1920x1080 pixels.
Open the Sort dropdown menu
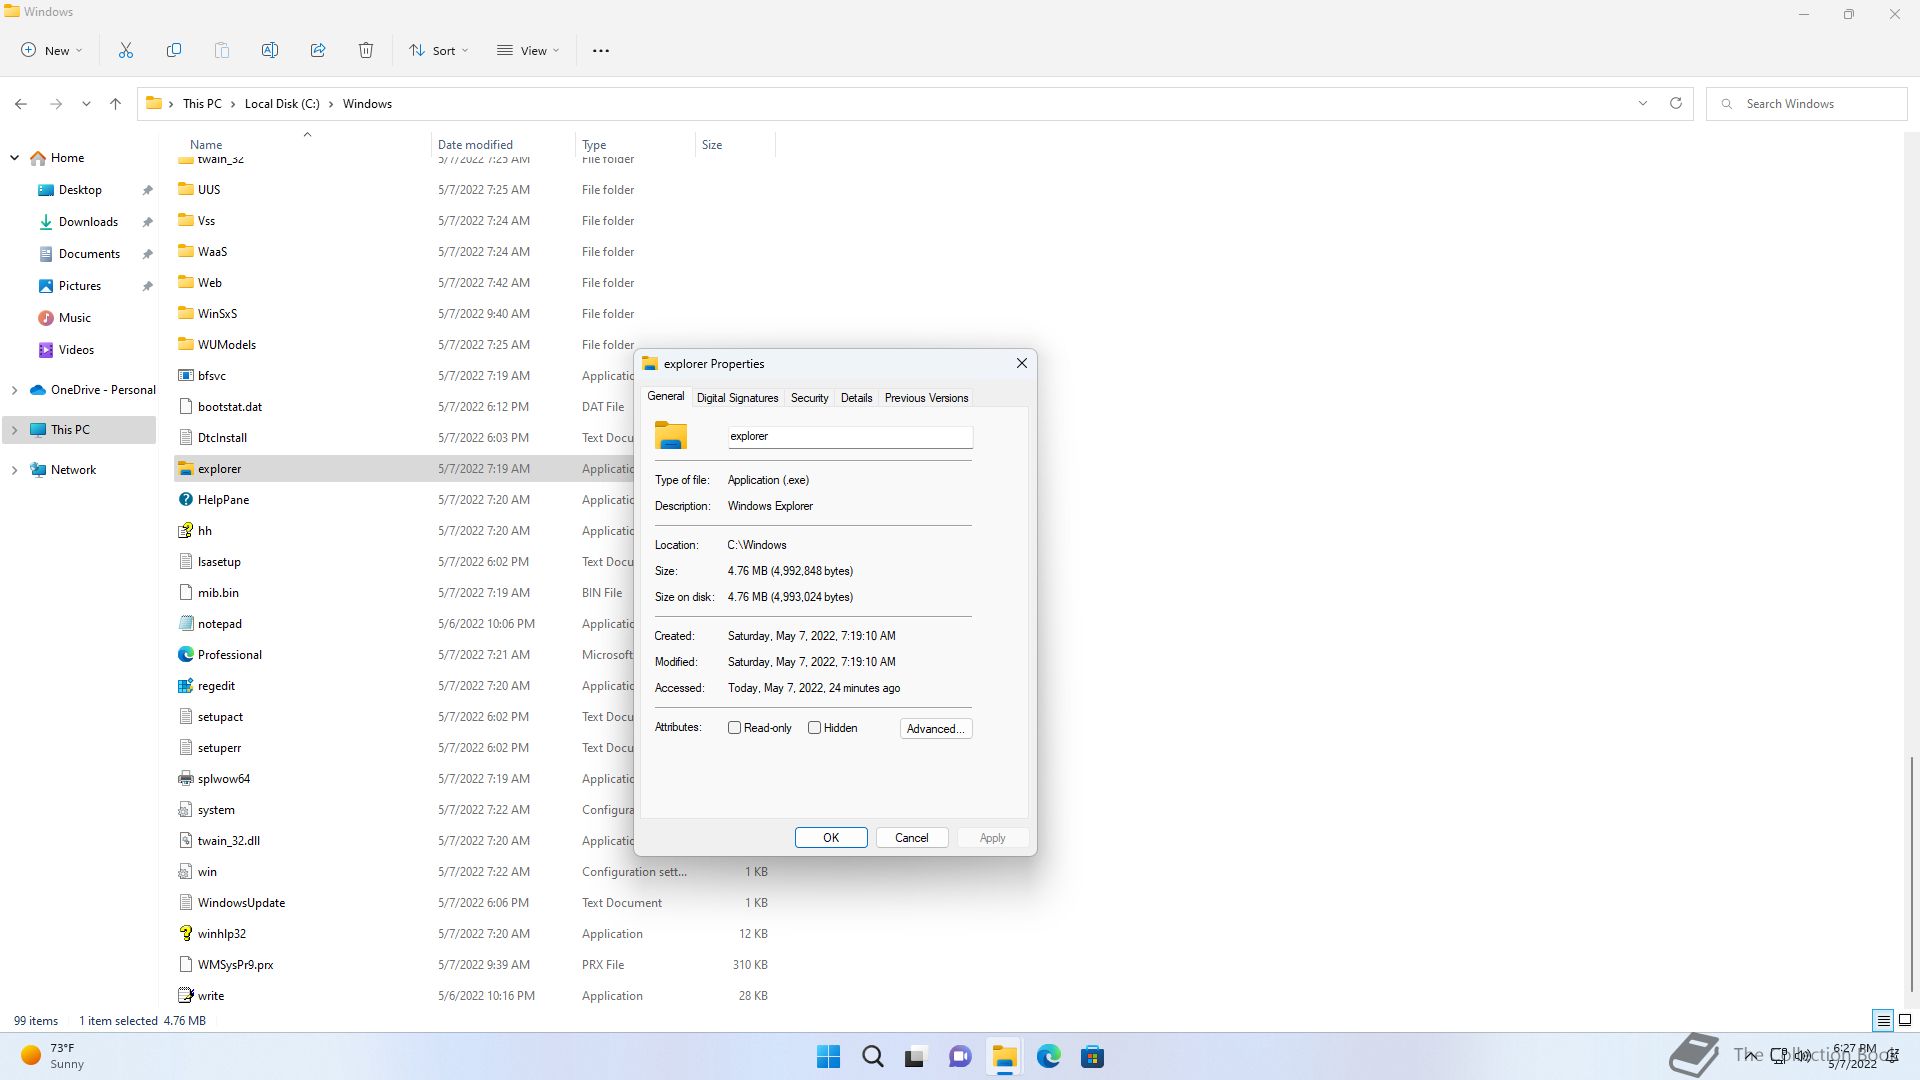439,50
